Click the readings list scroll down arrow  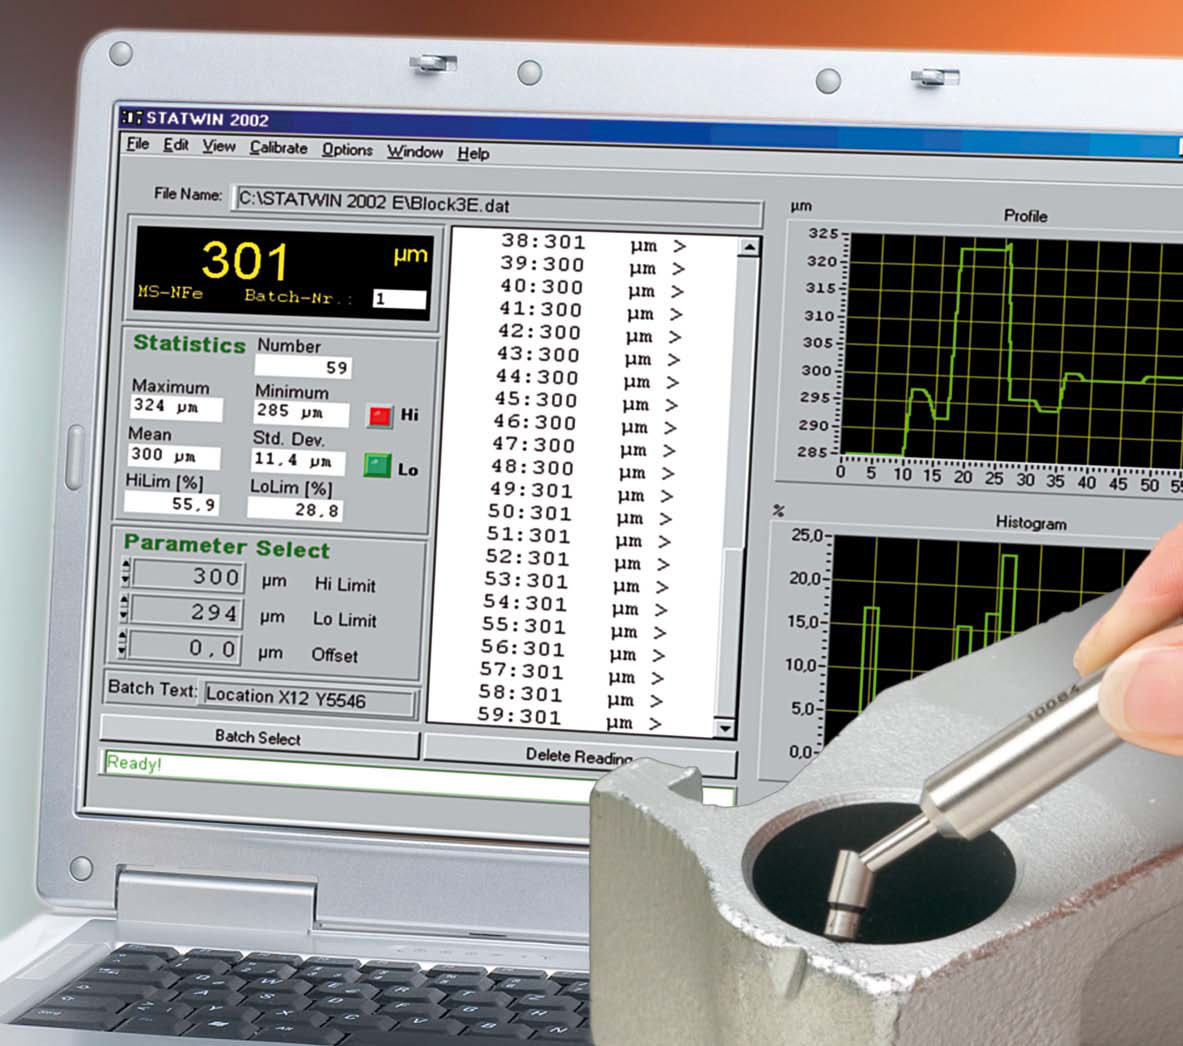(x=725, y=728)
